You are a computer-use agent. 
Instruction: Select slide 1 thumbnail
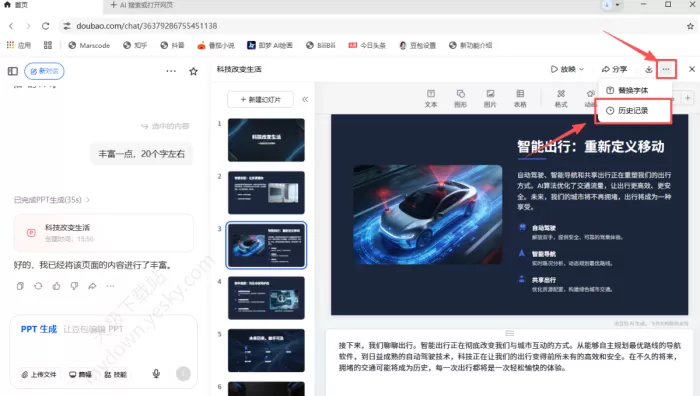pyautogui.click(x=266, y=140)
